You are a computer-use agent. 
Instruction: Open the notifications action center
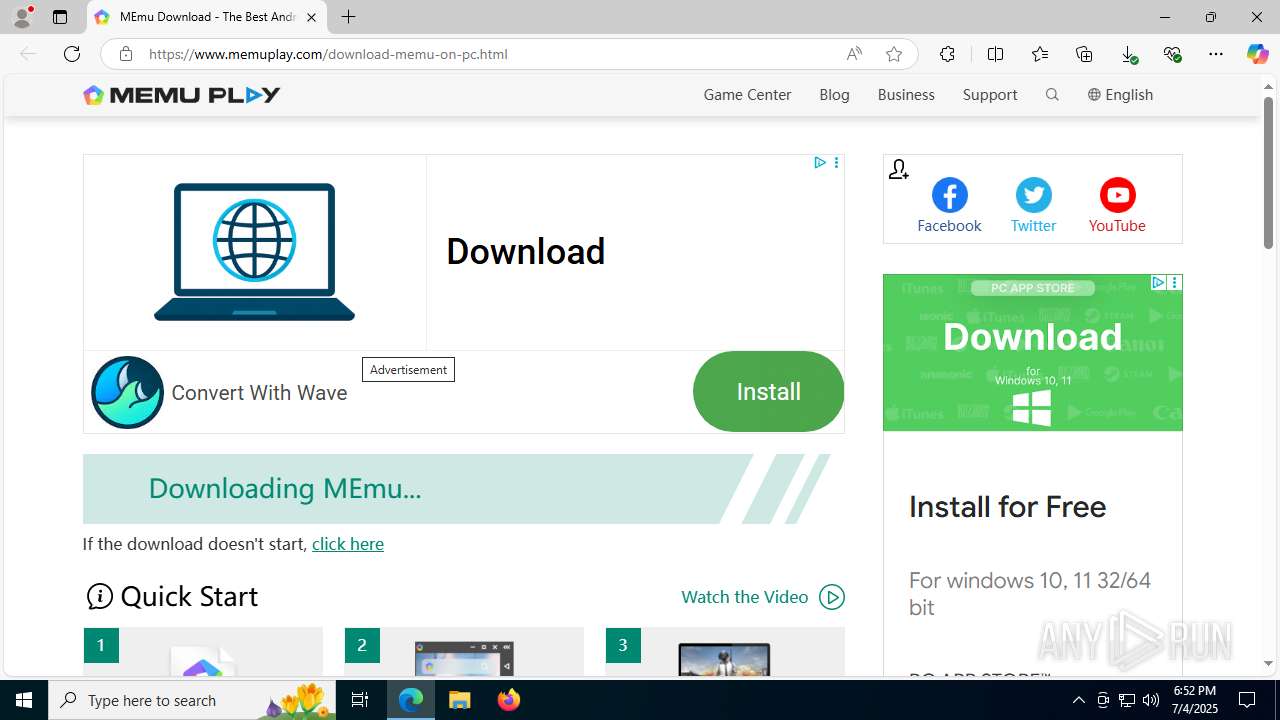pyautogui.click(x=1247, y=700)
